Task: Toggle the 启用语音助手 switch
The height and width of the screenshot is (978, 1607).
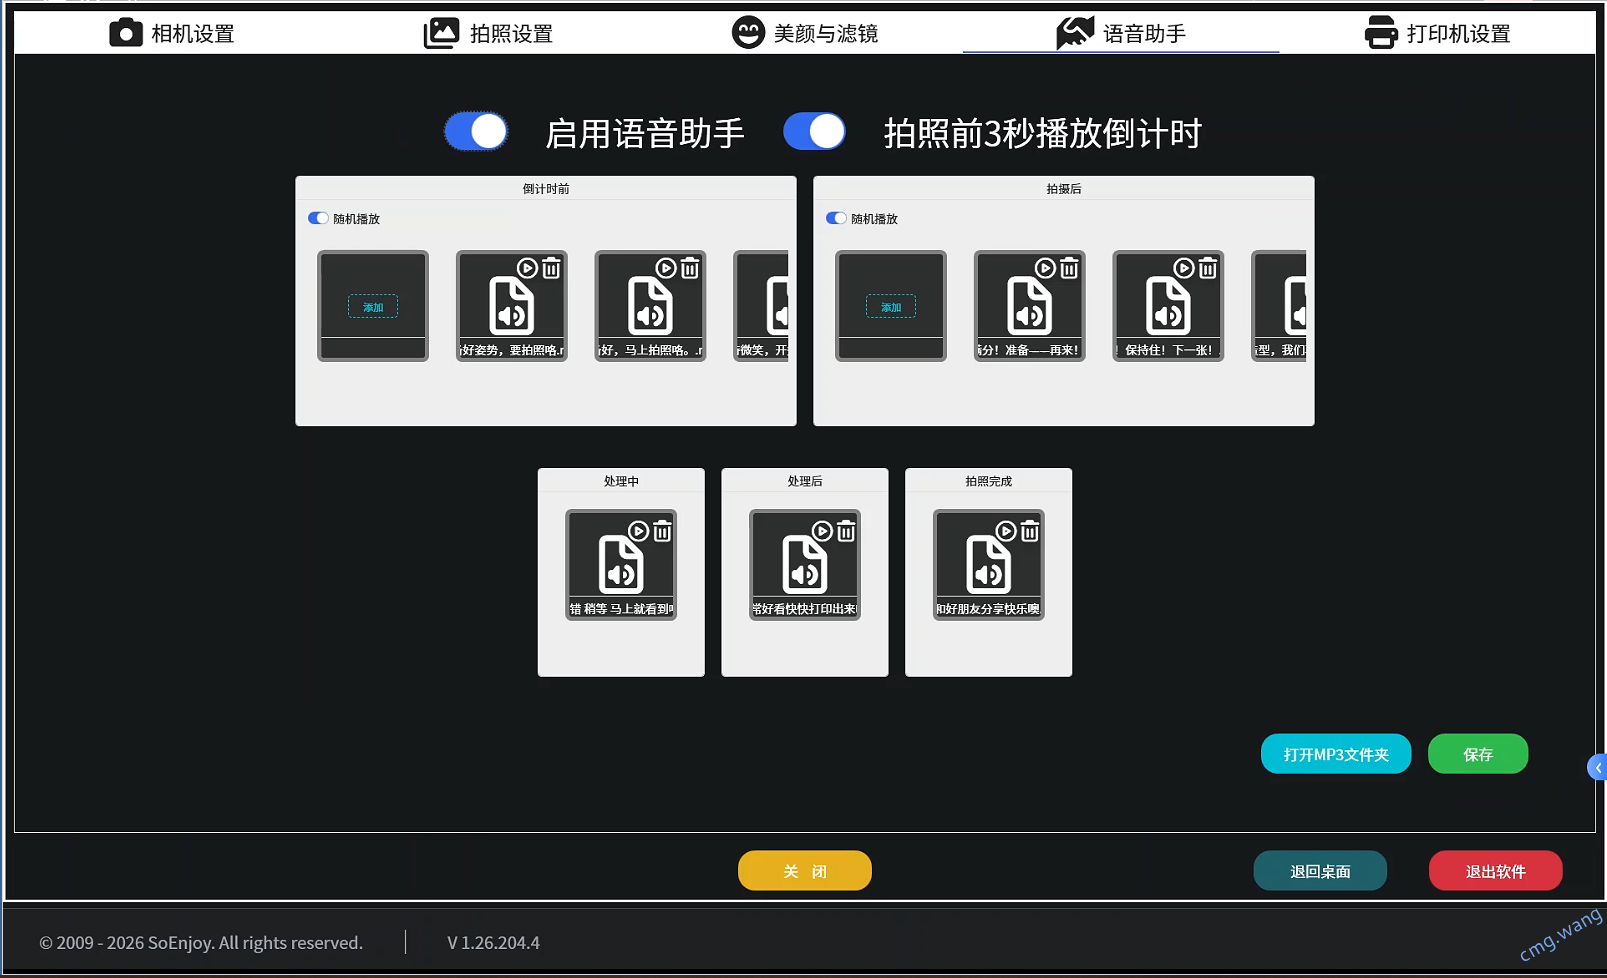Action: point(476,132)
